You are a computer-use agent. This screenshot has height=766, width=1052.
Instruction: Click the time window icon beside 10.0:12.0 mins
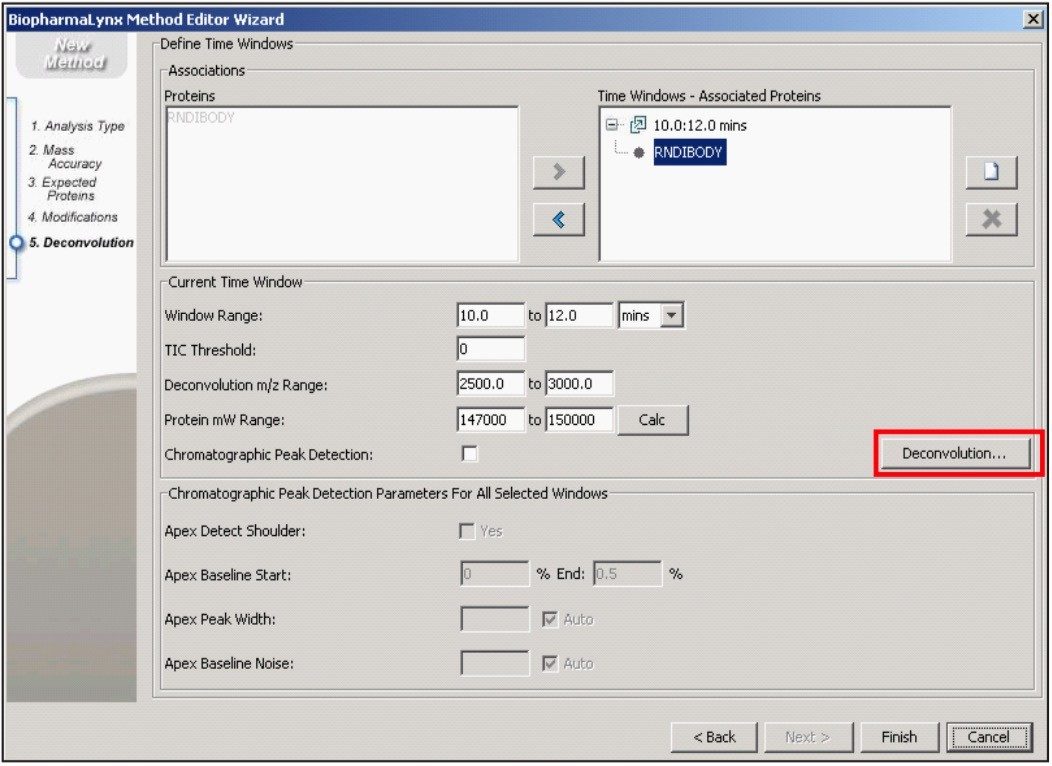click(638, 125)
